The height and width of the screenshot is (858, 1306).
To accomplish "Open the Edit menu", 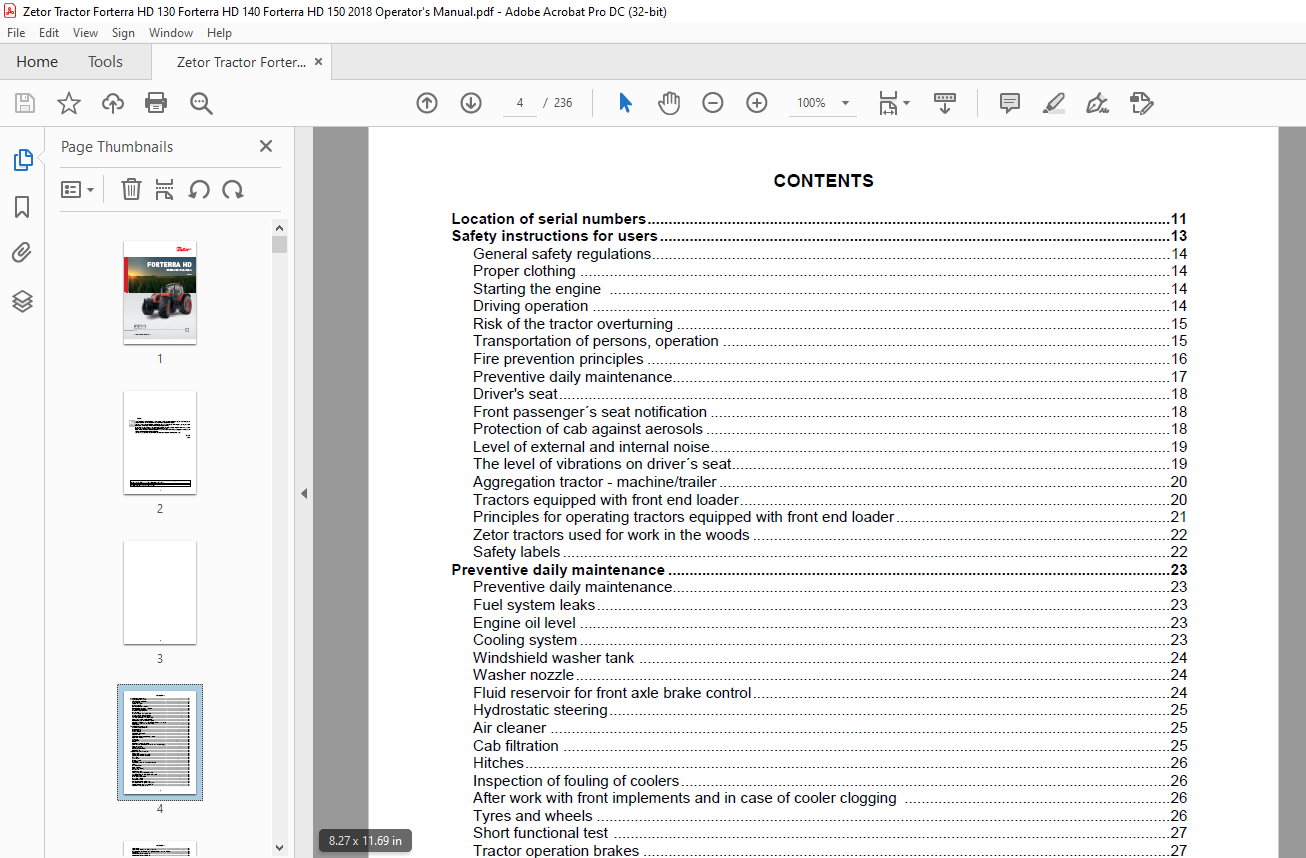I will pos(49,33).
